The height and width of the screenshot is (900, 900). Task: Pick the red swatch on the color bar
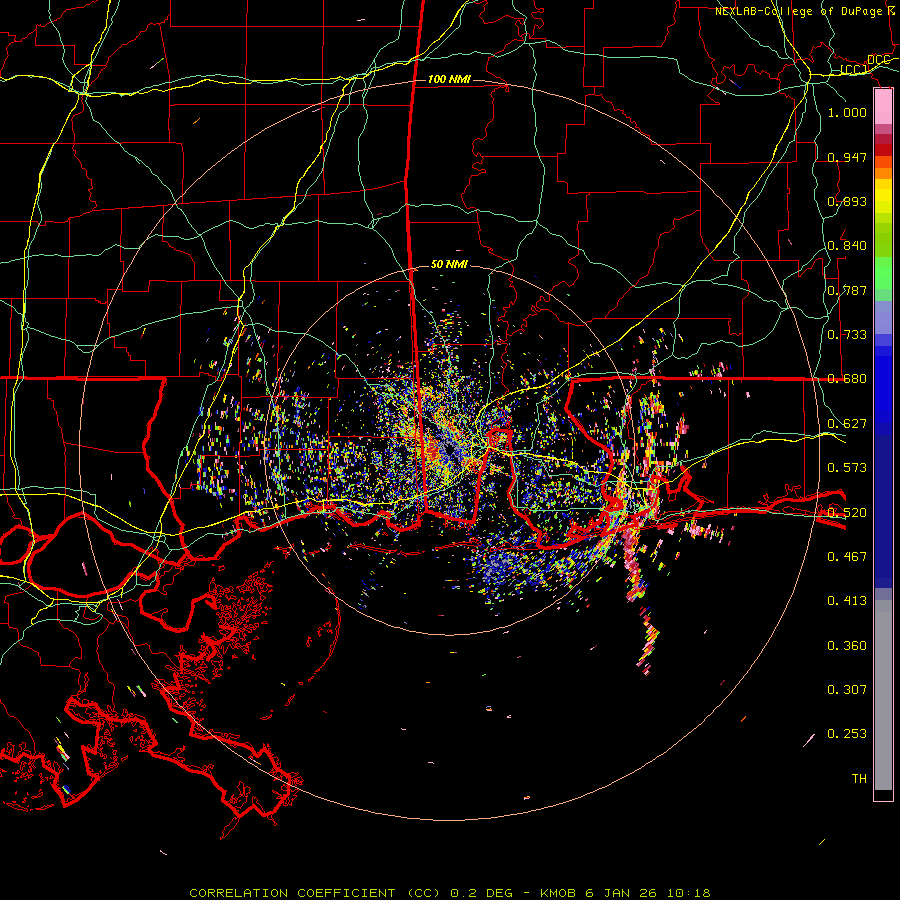(x=883, y=150)
